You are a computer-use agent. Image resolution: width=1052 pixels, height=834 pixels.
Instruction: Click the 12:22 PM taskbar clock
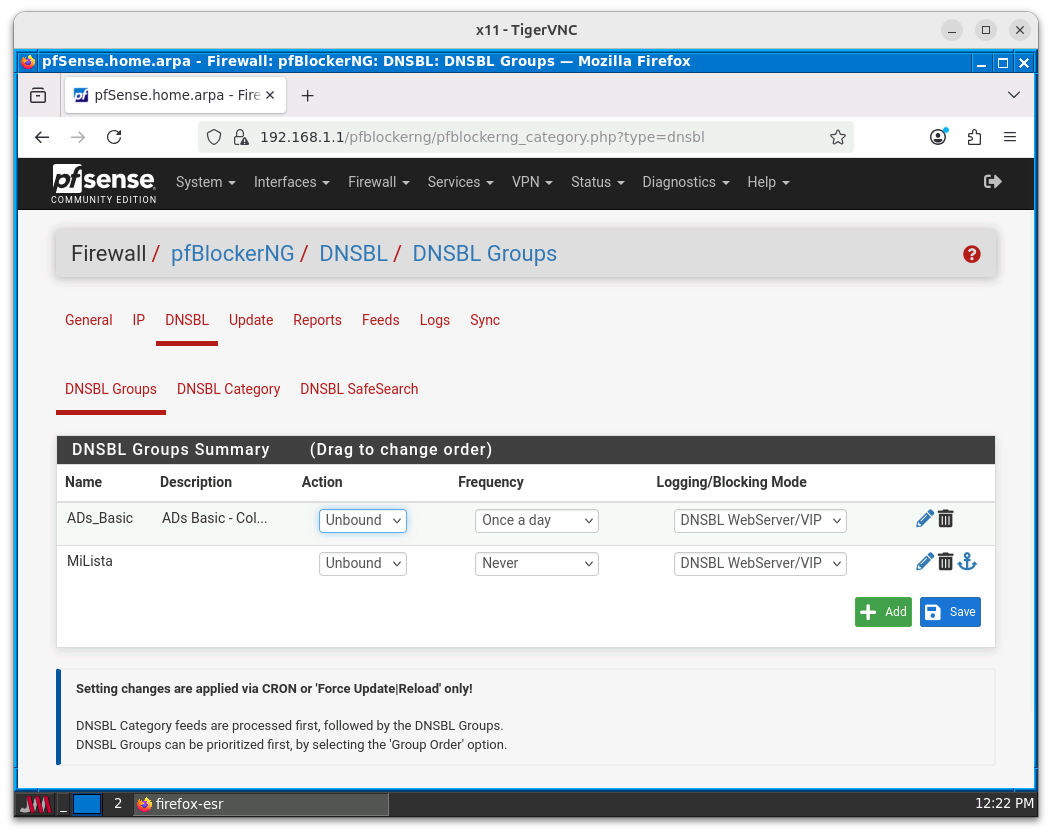point(1004,804)
